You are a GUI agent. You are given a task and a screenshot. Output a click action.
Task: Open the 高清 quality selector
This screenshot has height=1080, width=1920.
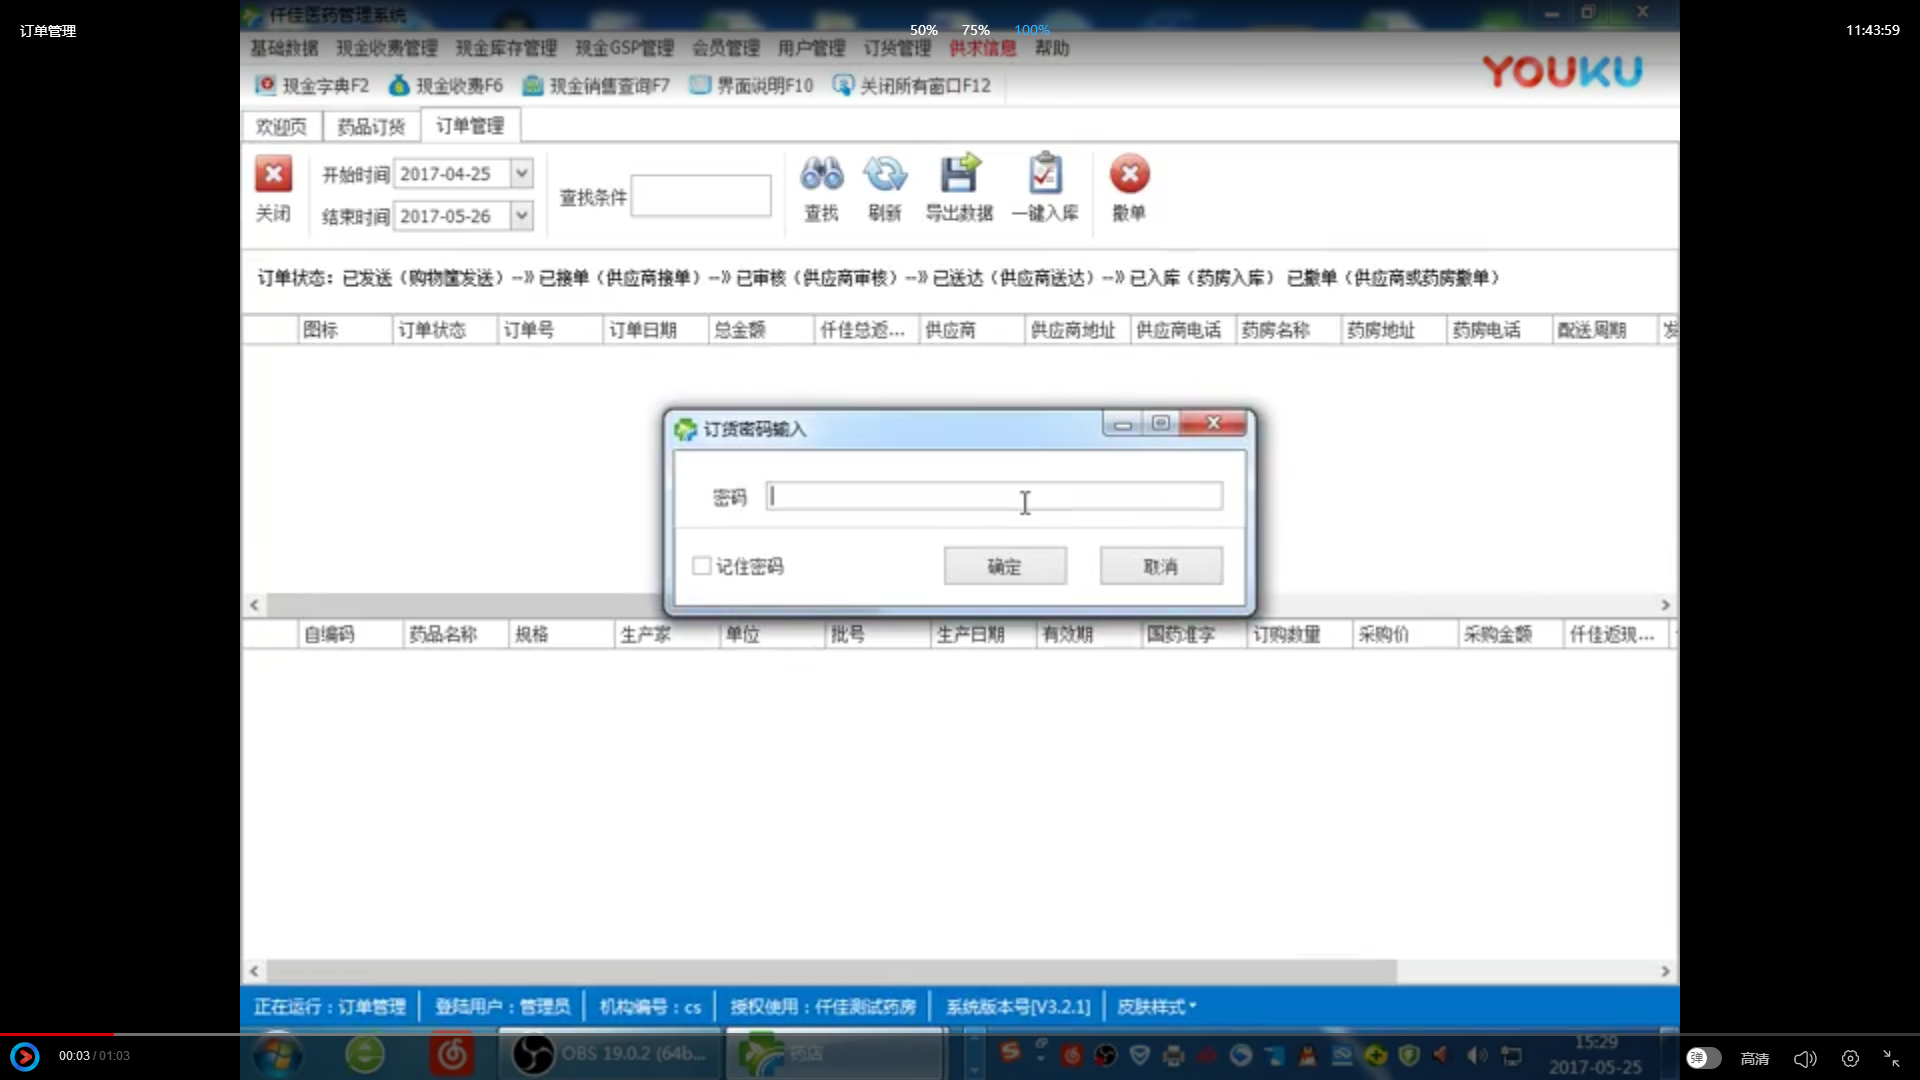click(x=1755, y=1058)
